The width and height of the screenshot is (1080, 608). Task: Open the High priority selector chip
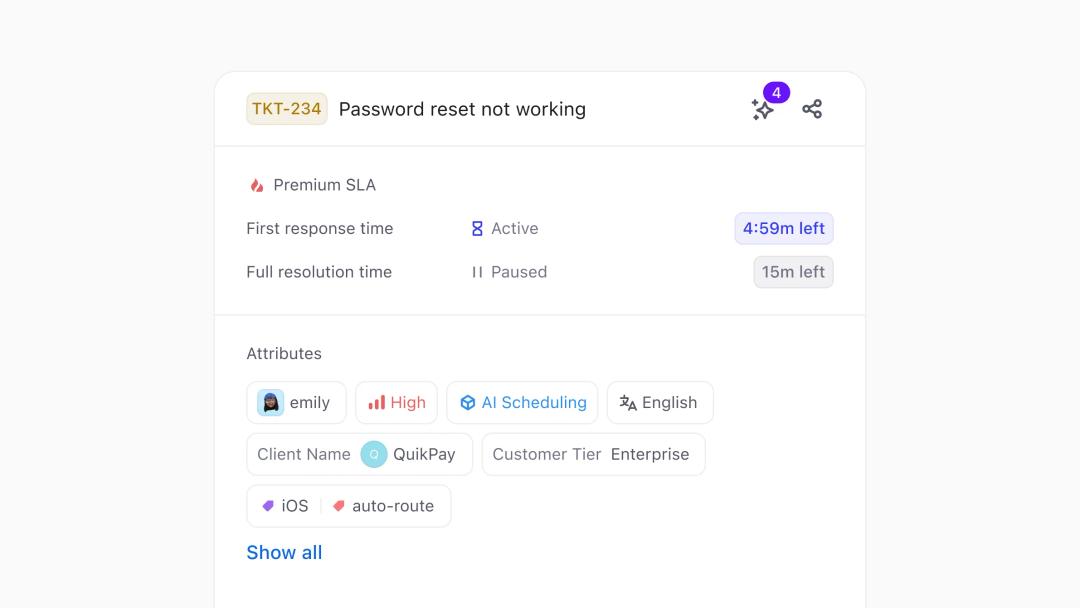coord(396,402)
